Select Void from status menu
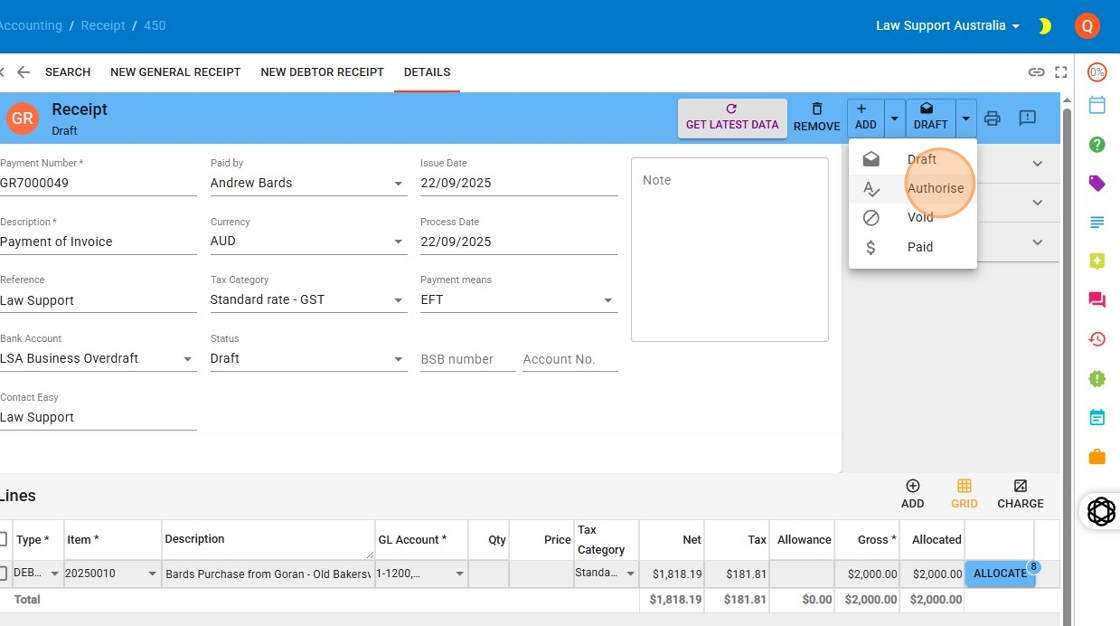This screenshot has height=626, width=1120. 913,218
